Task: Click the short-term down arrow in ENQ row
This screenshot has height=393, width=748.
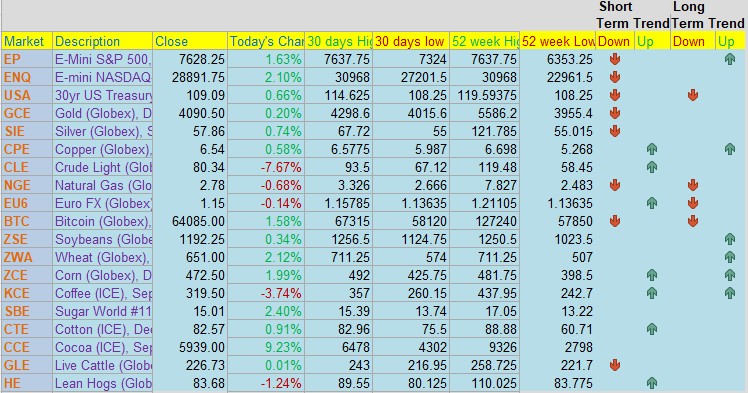Action: point(615,77)
